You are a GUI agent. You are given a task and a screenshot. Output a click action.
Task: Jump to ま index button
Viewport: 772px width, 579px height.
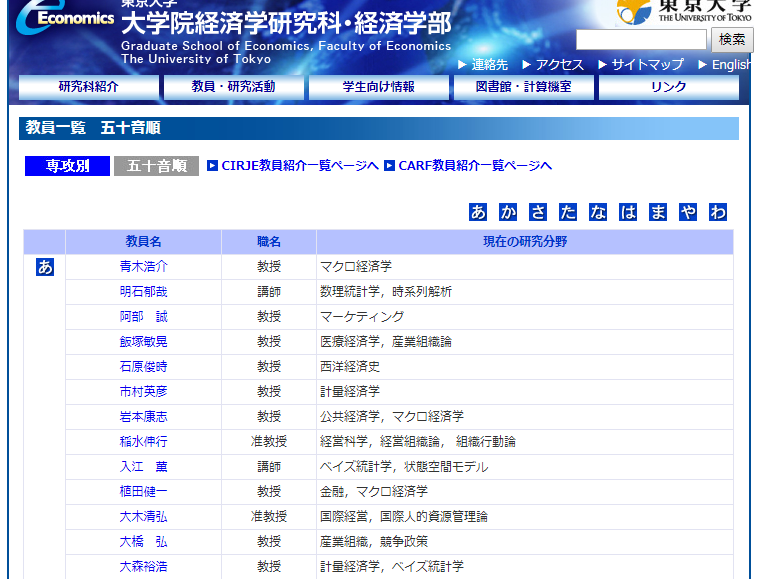point(658,212)
